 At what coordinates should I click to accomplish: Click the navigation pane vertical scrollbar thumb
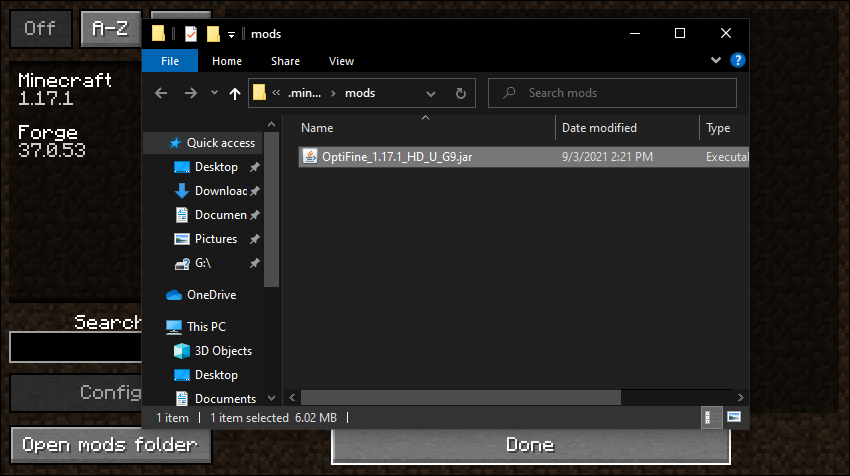coord(272,209)
